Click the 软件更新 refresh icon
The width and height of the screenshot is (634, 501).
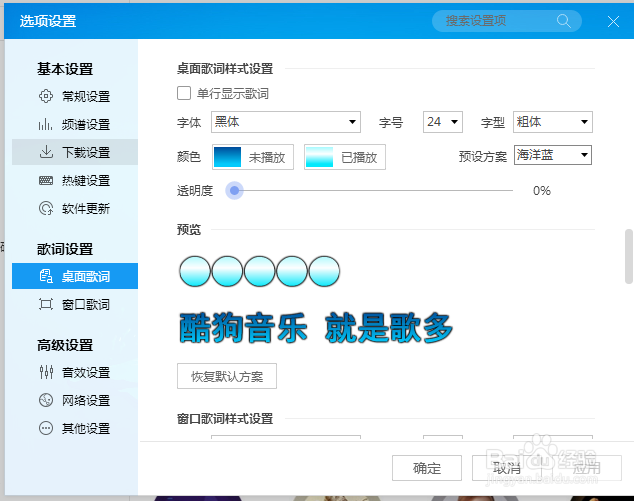(x=46, y=208)
